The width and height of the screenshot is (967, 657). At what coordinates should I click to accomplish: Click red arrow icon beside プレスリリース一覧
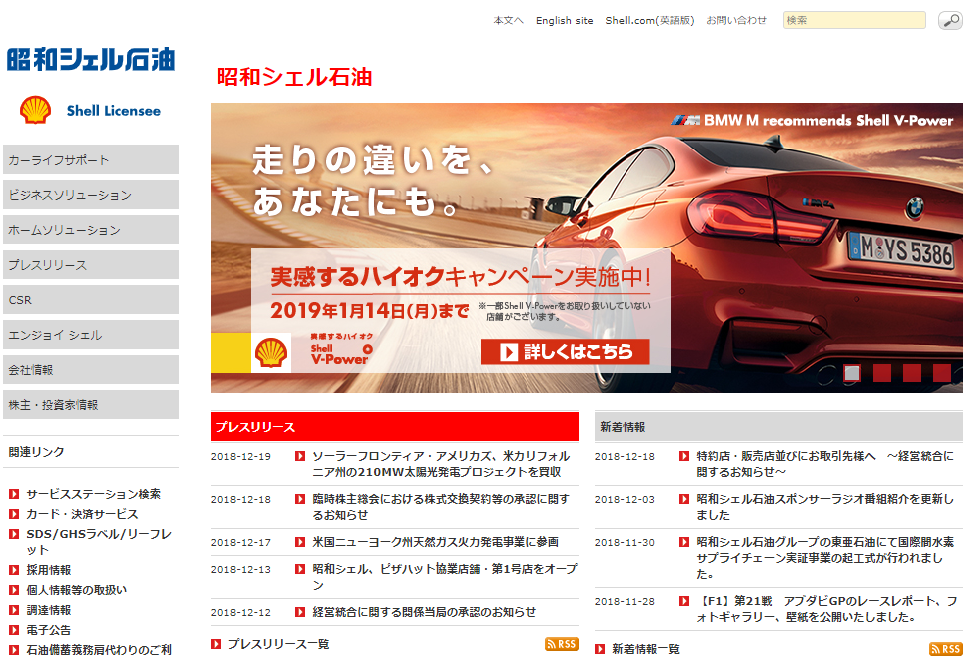click(x=216, y=644)
